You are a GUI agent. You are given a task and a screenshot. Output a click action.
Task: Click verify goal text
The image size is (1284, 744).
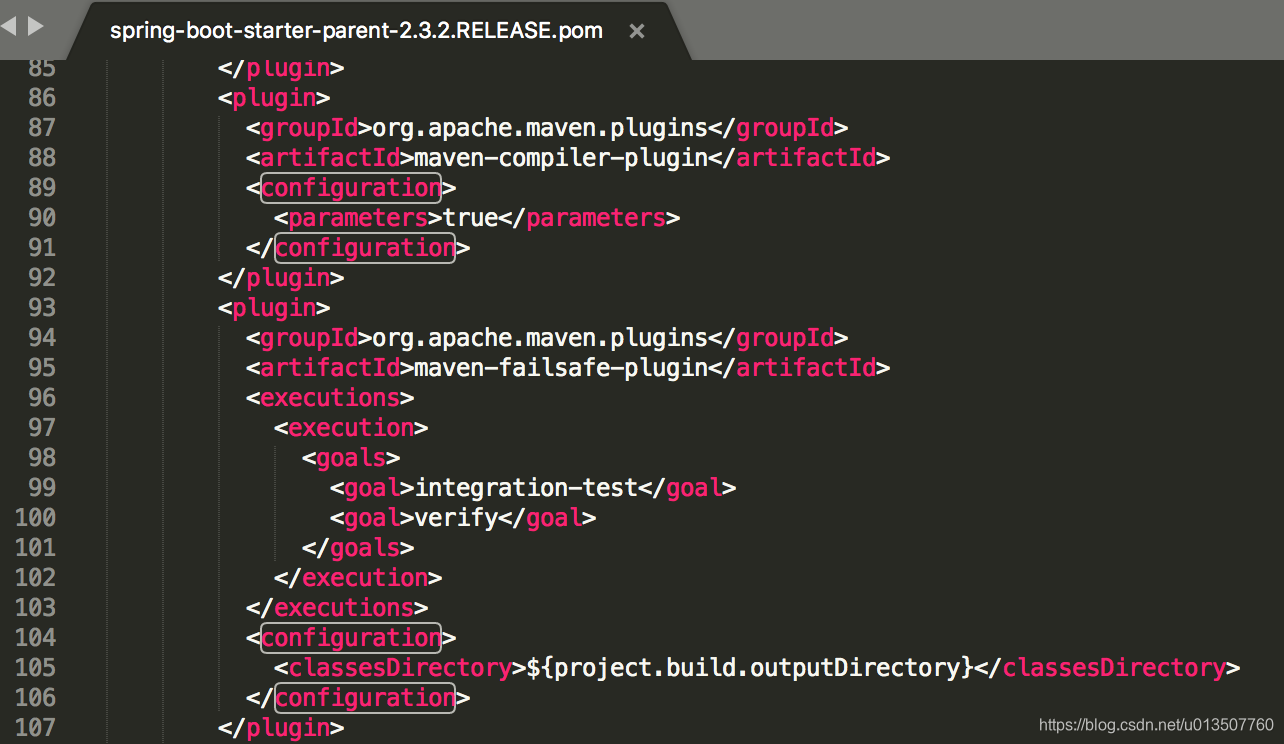point(456,518)
